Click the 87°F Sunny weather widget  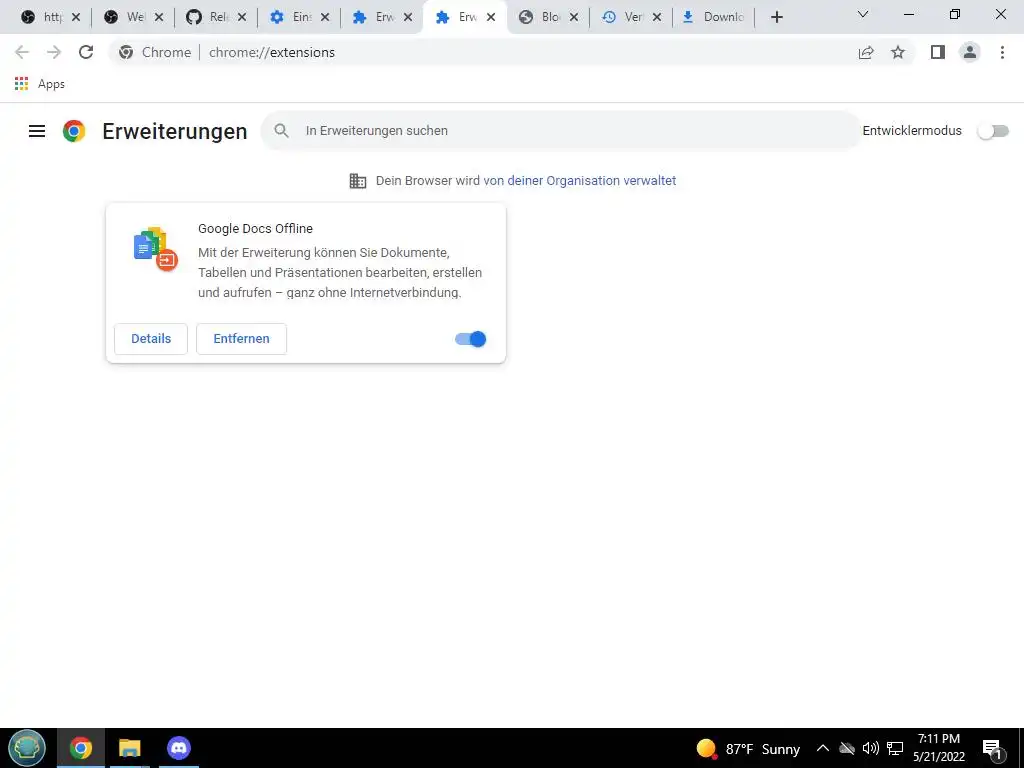748,748
